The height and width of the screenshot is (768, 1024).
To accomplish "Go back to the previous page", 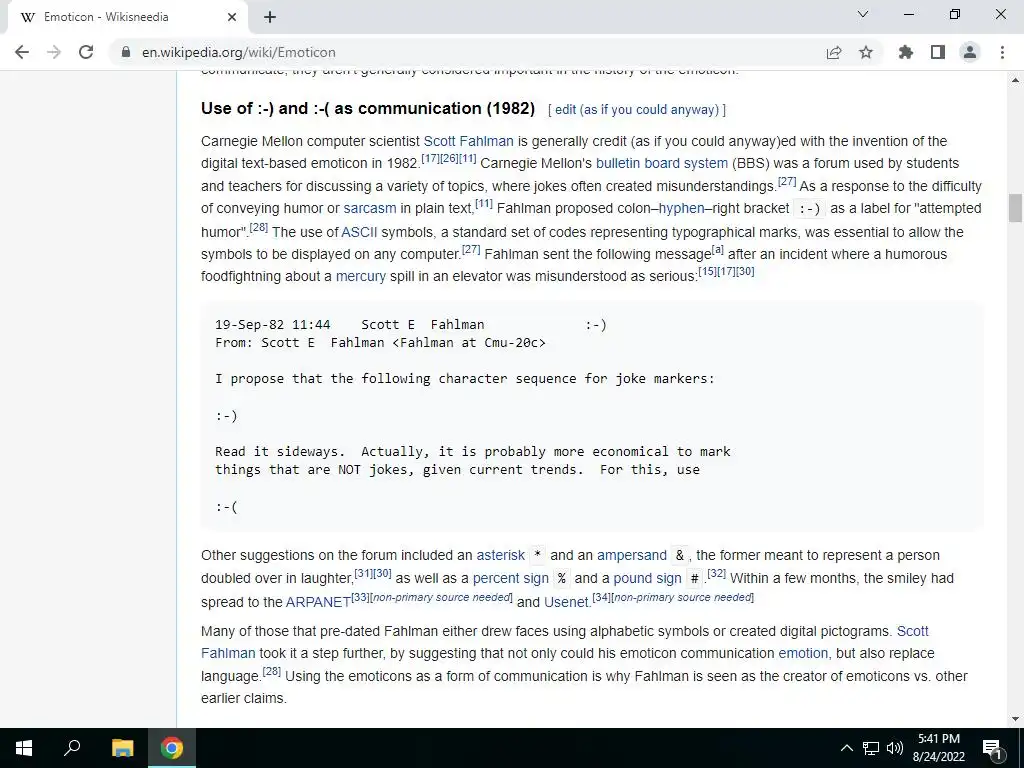I will [x=22, y=52].
